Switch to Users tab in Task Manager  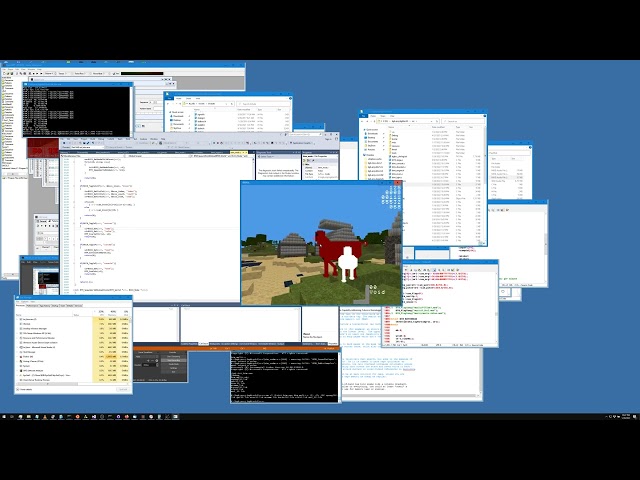click(63, 305)
